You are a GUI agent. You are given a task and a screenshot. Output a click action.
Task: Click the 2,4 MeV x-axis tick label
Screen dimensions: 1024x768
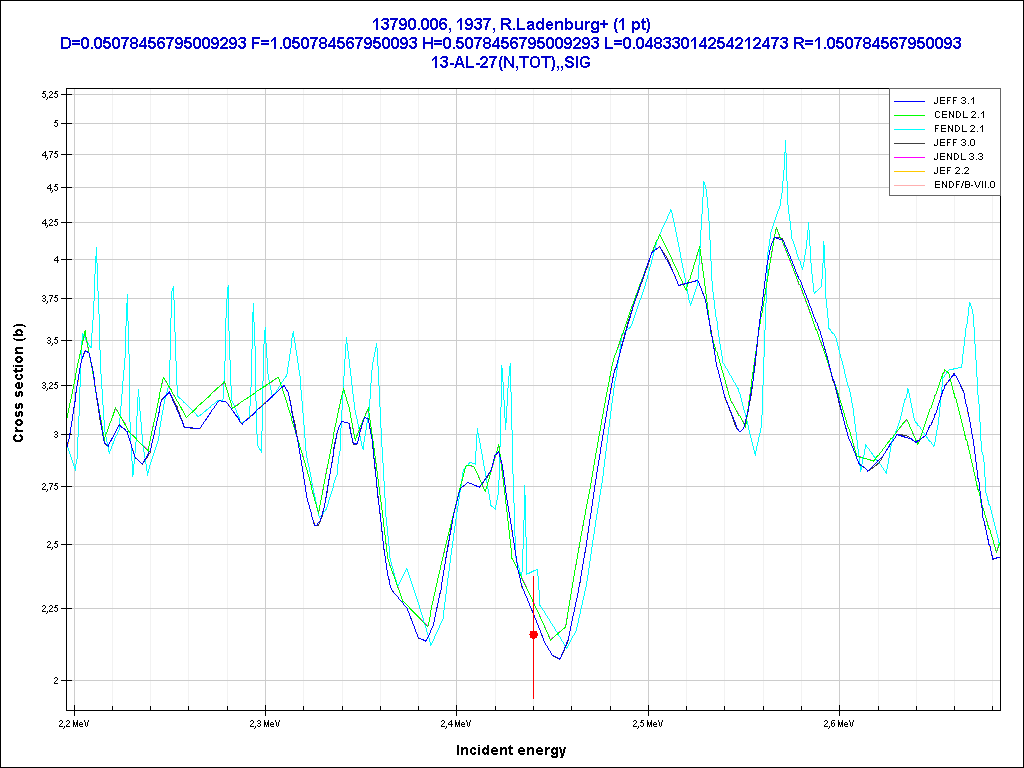[x=456, y=722]
